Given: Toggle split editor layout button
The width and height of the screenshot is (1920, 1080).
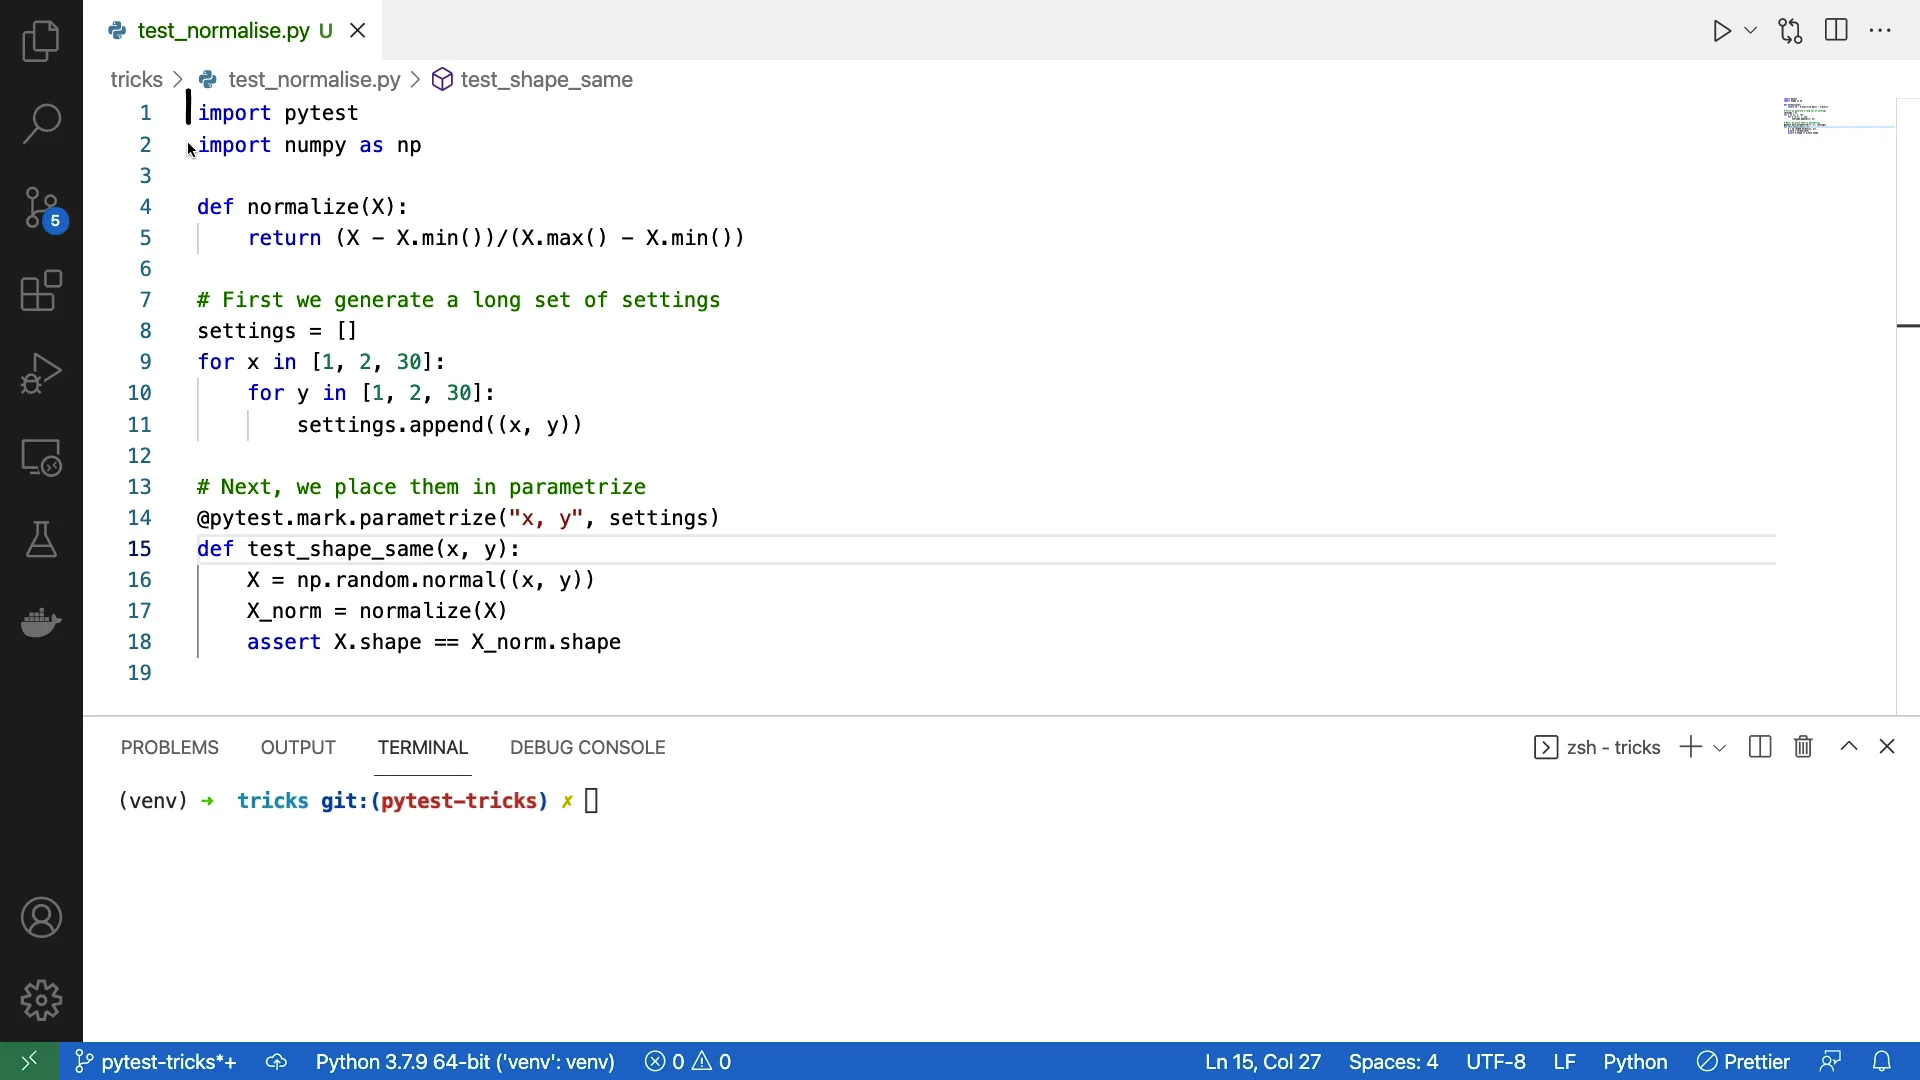Looking at the screenshot, I should (1838, 31).
